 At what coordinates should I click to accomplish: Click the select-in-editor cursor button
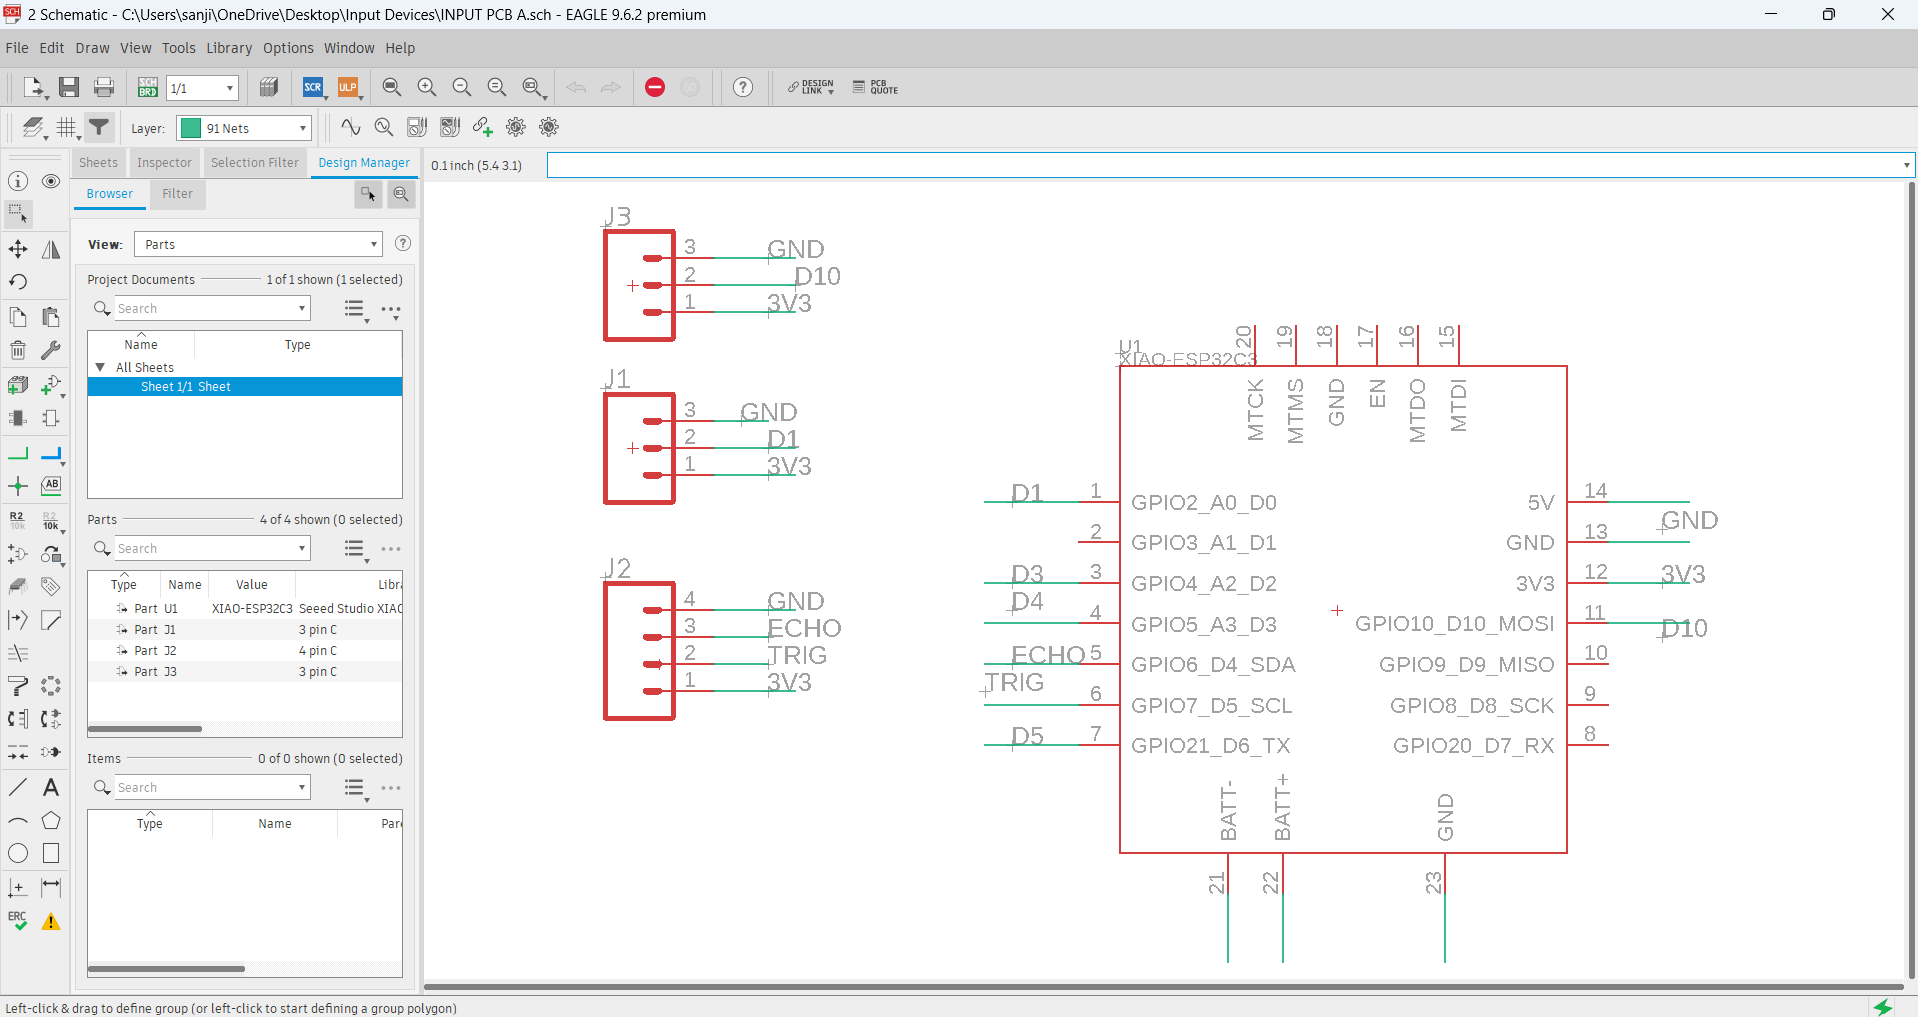click(368, 194)
